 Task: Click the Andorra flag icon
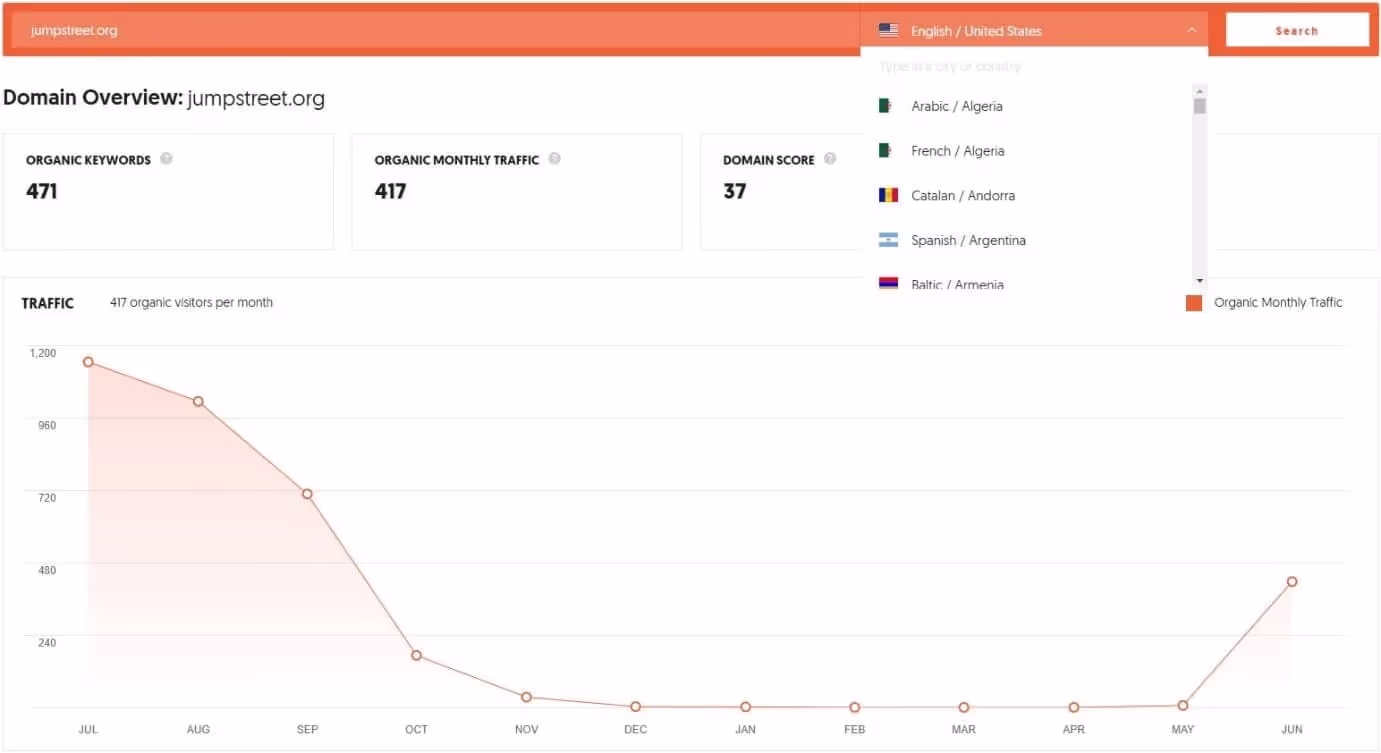[888, 195]
